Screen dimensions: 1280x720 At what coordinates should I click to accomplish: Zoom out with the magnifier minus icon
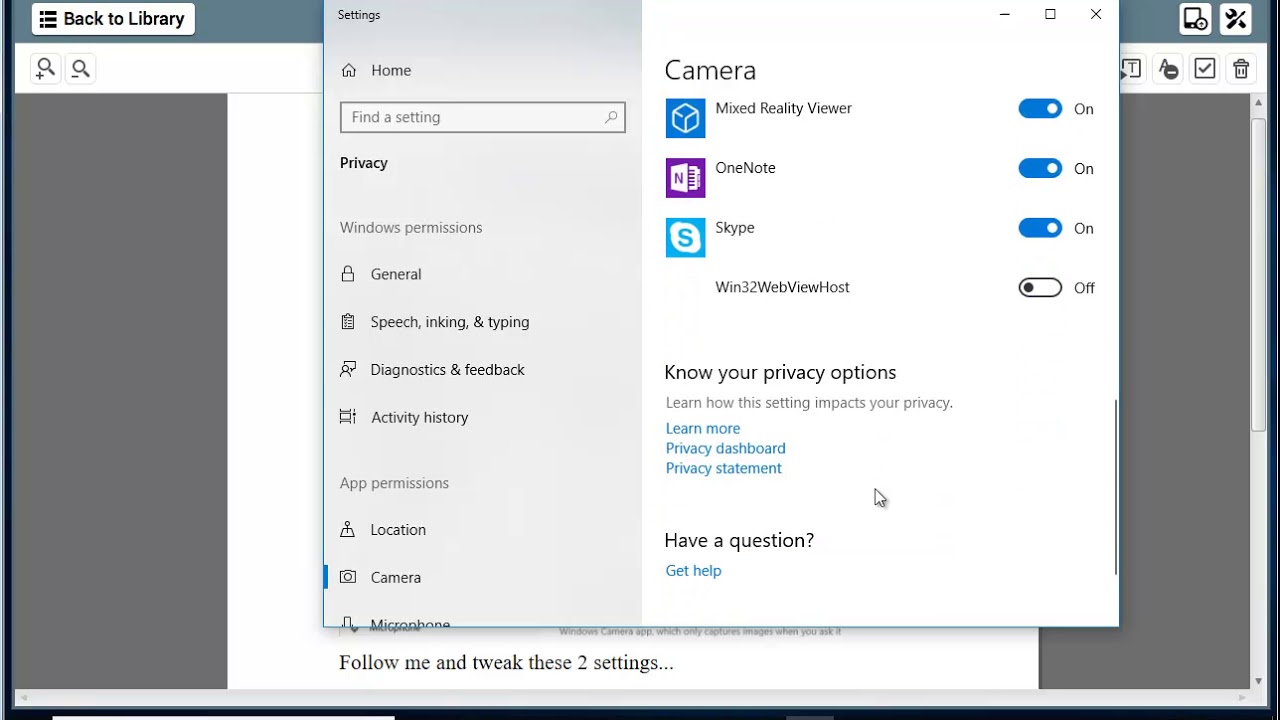pyautogui.click(x=81, y=68)
